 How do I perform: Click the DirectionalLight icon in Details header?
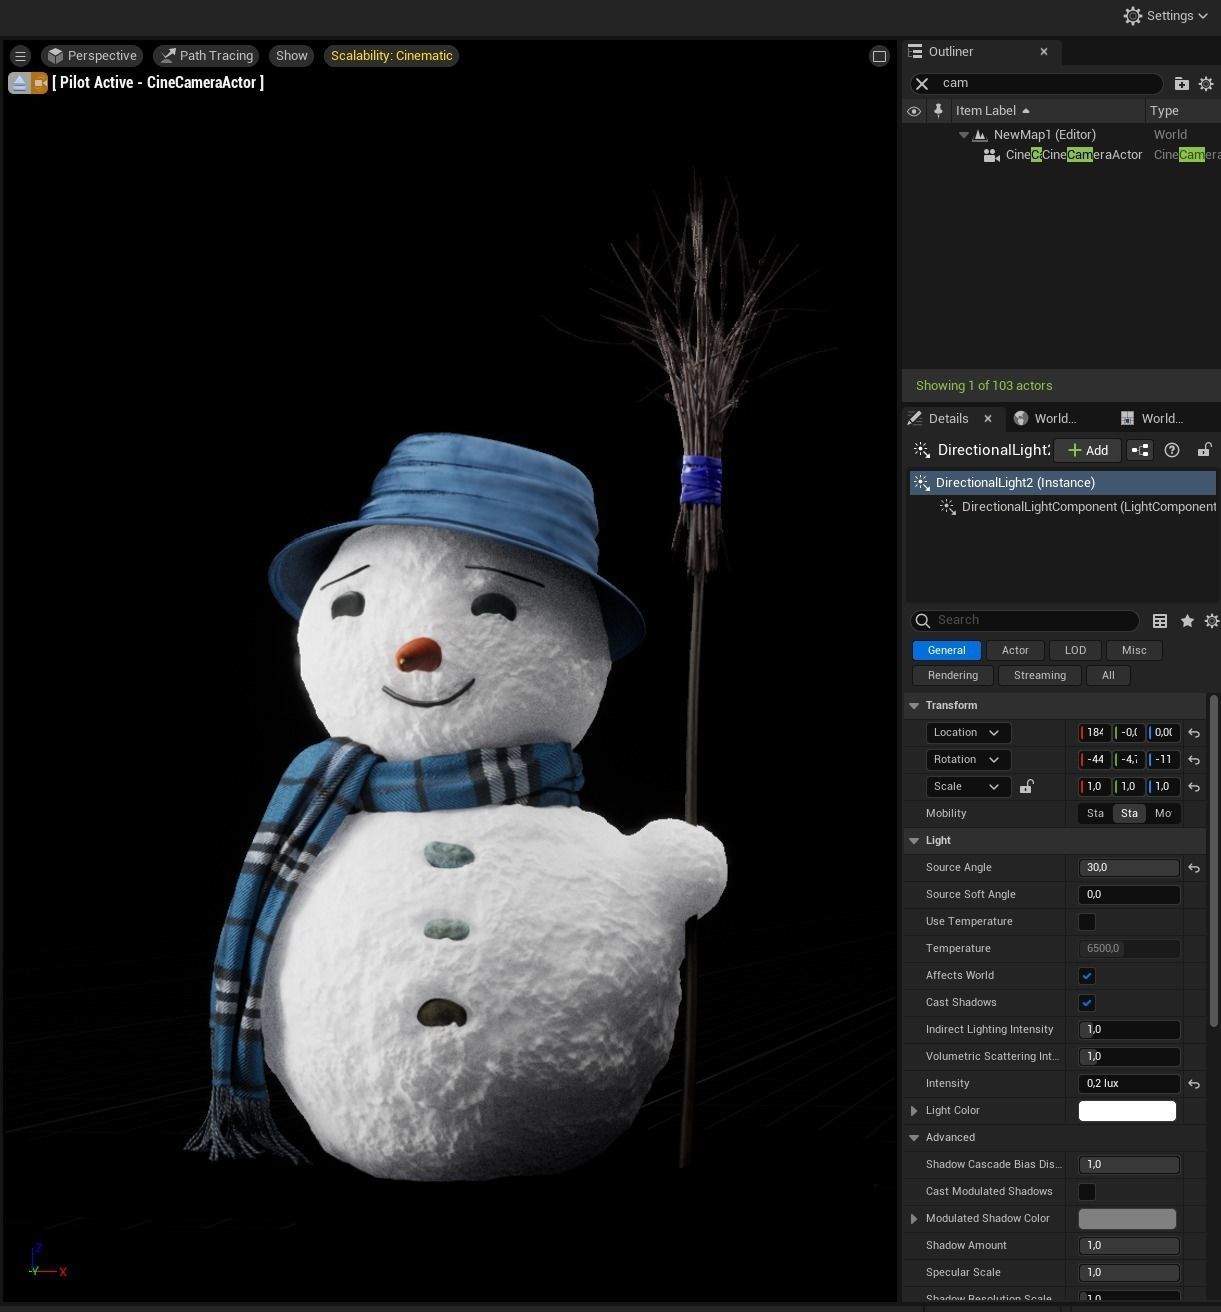[x=921, y=450]
